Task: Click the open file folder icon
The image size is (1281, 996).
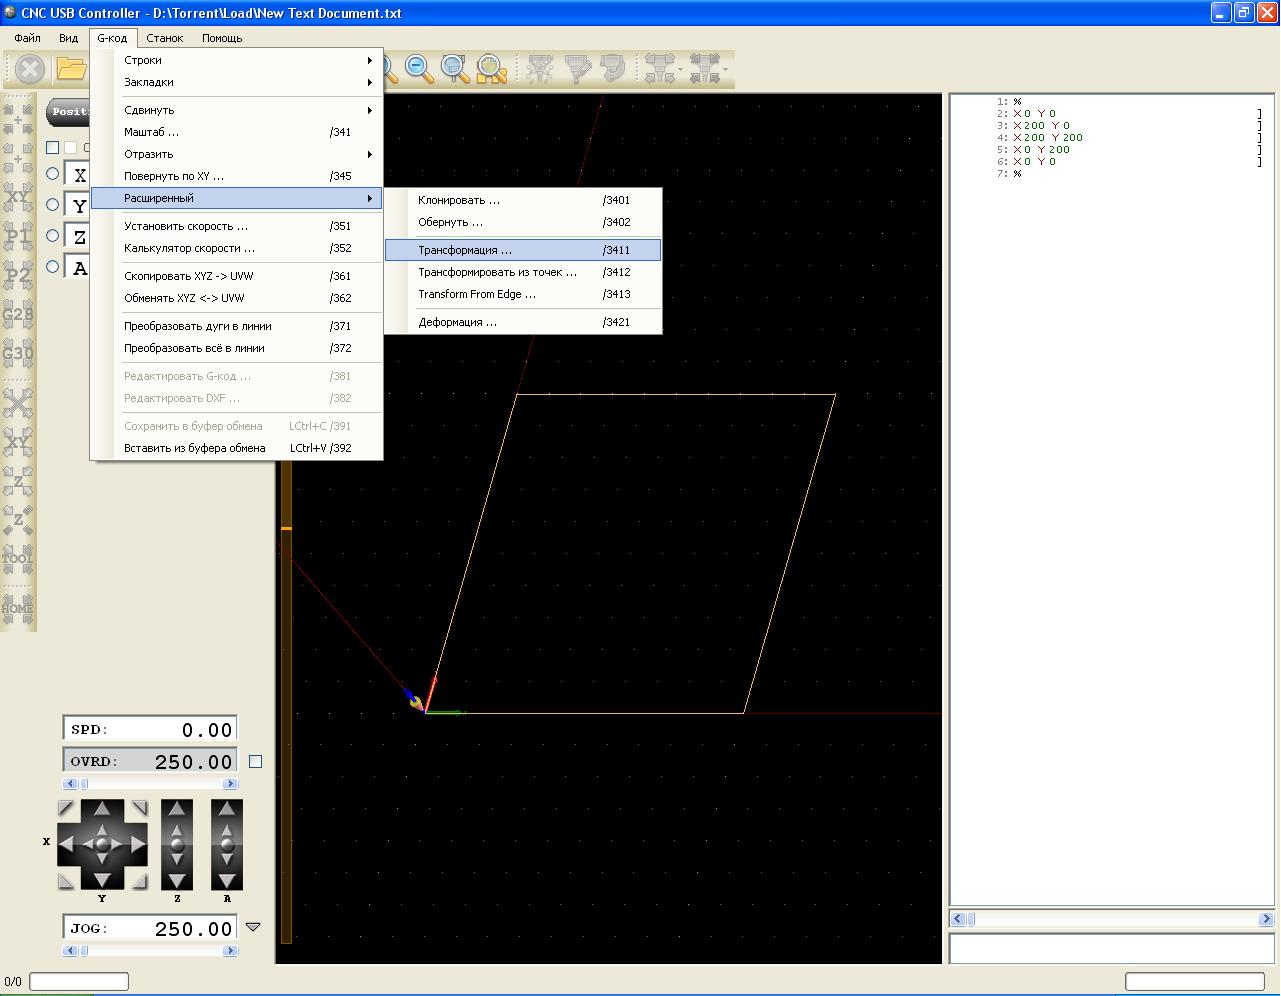Action: point(71,69)
